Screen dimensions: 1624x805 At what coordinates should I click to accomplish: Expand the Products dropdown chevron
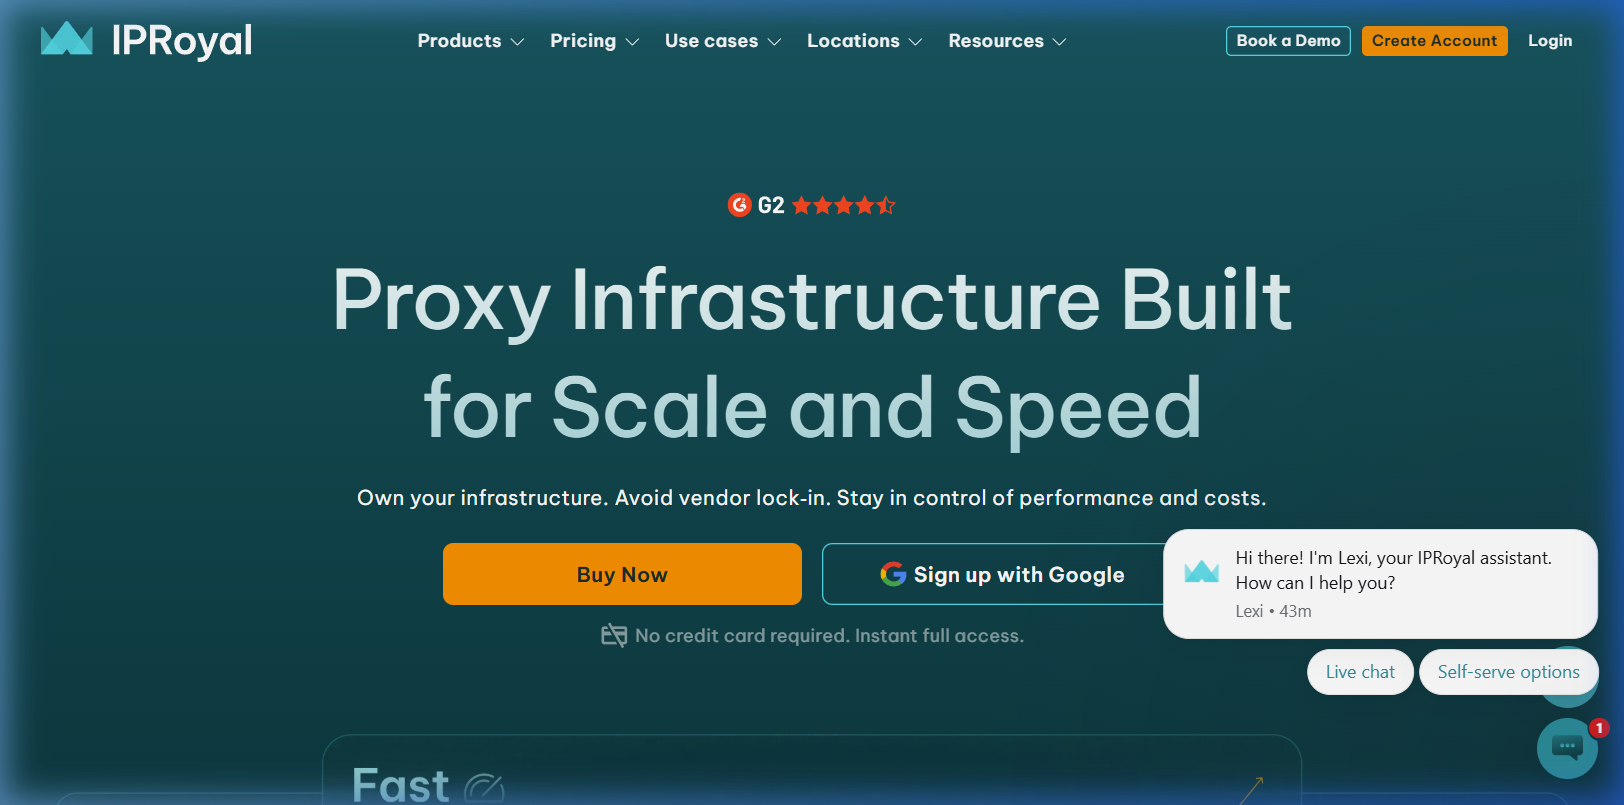pos(517,42)
